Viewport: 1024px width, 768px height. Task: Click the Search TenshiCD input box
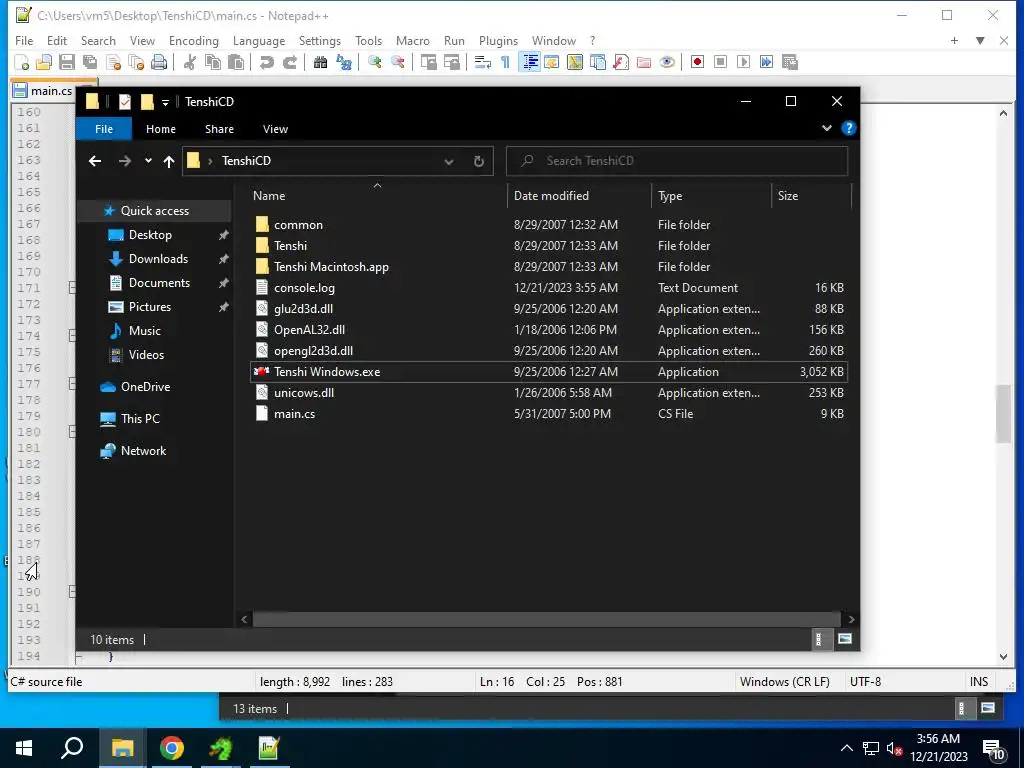[677, 161]
